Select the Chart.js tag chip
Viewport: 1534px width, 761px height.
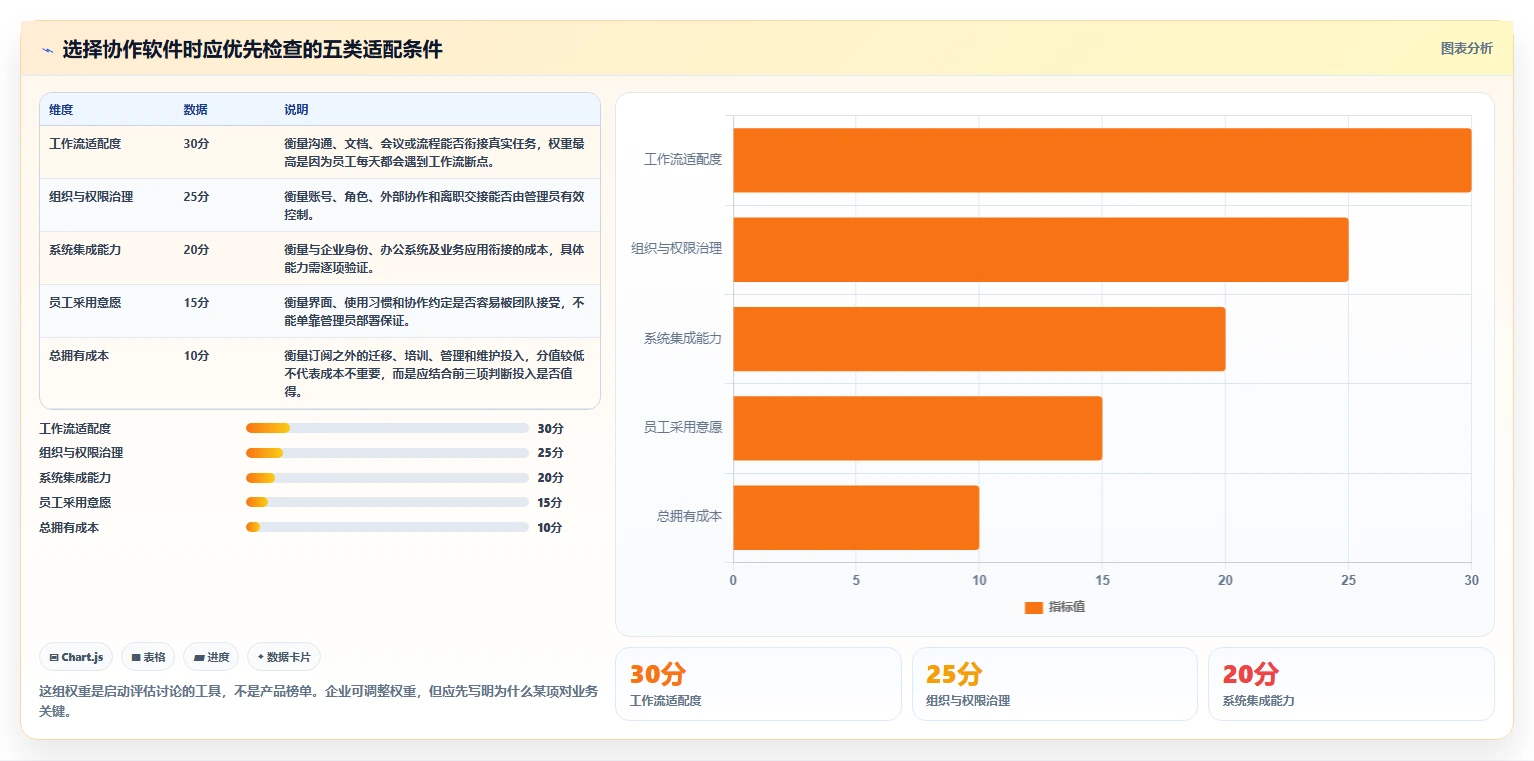point(77,657)
